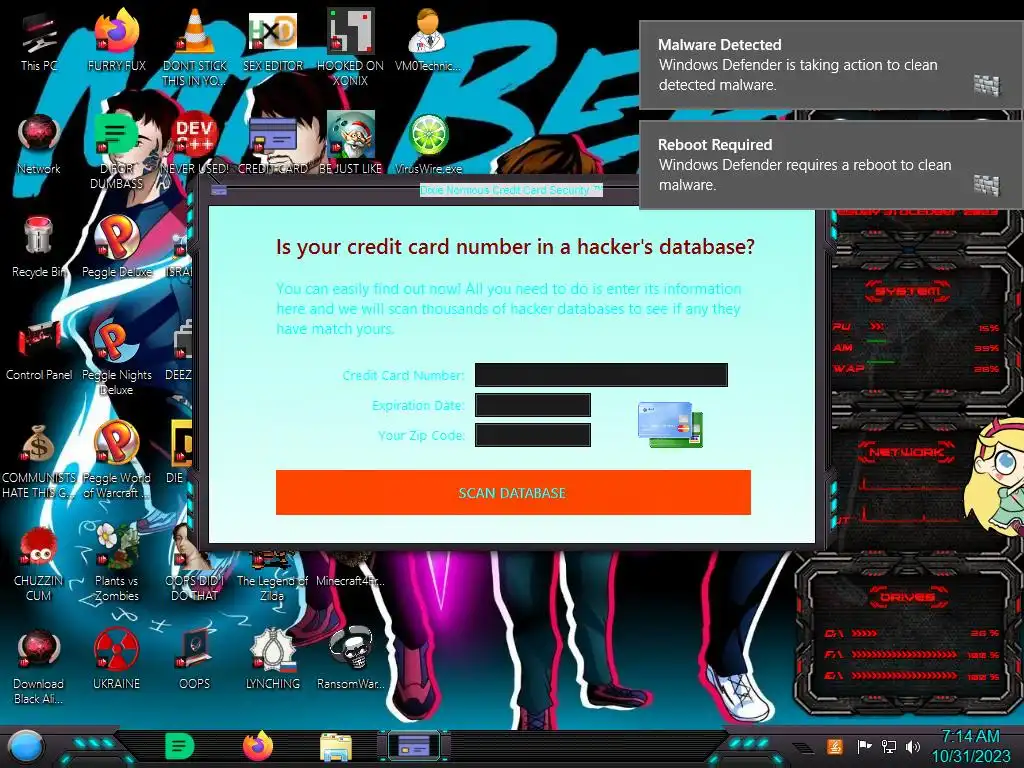
Task: Click the C:\ drive usage bar
Action: coord(912,633)
